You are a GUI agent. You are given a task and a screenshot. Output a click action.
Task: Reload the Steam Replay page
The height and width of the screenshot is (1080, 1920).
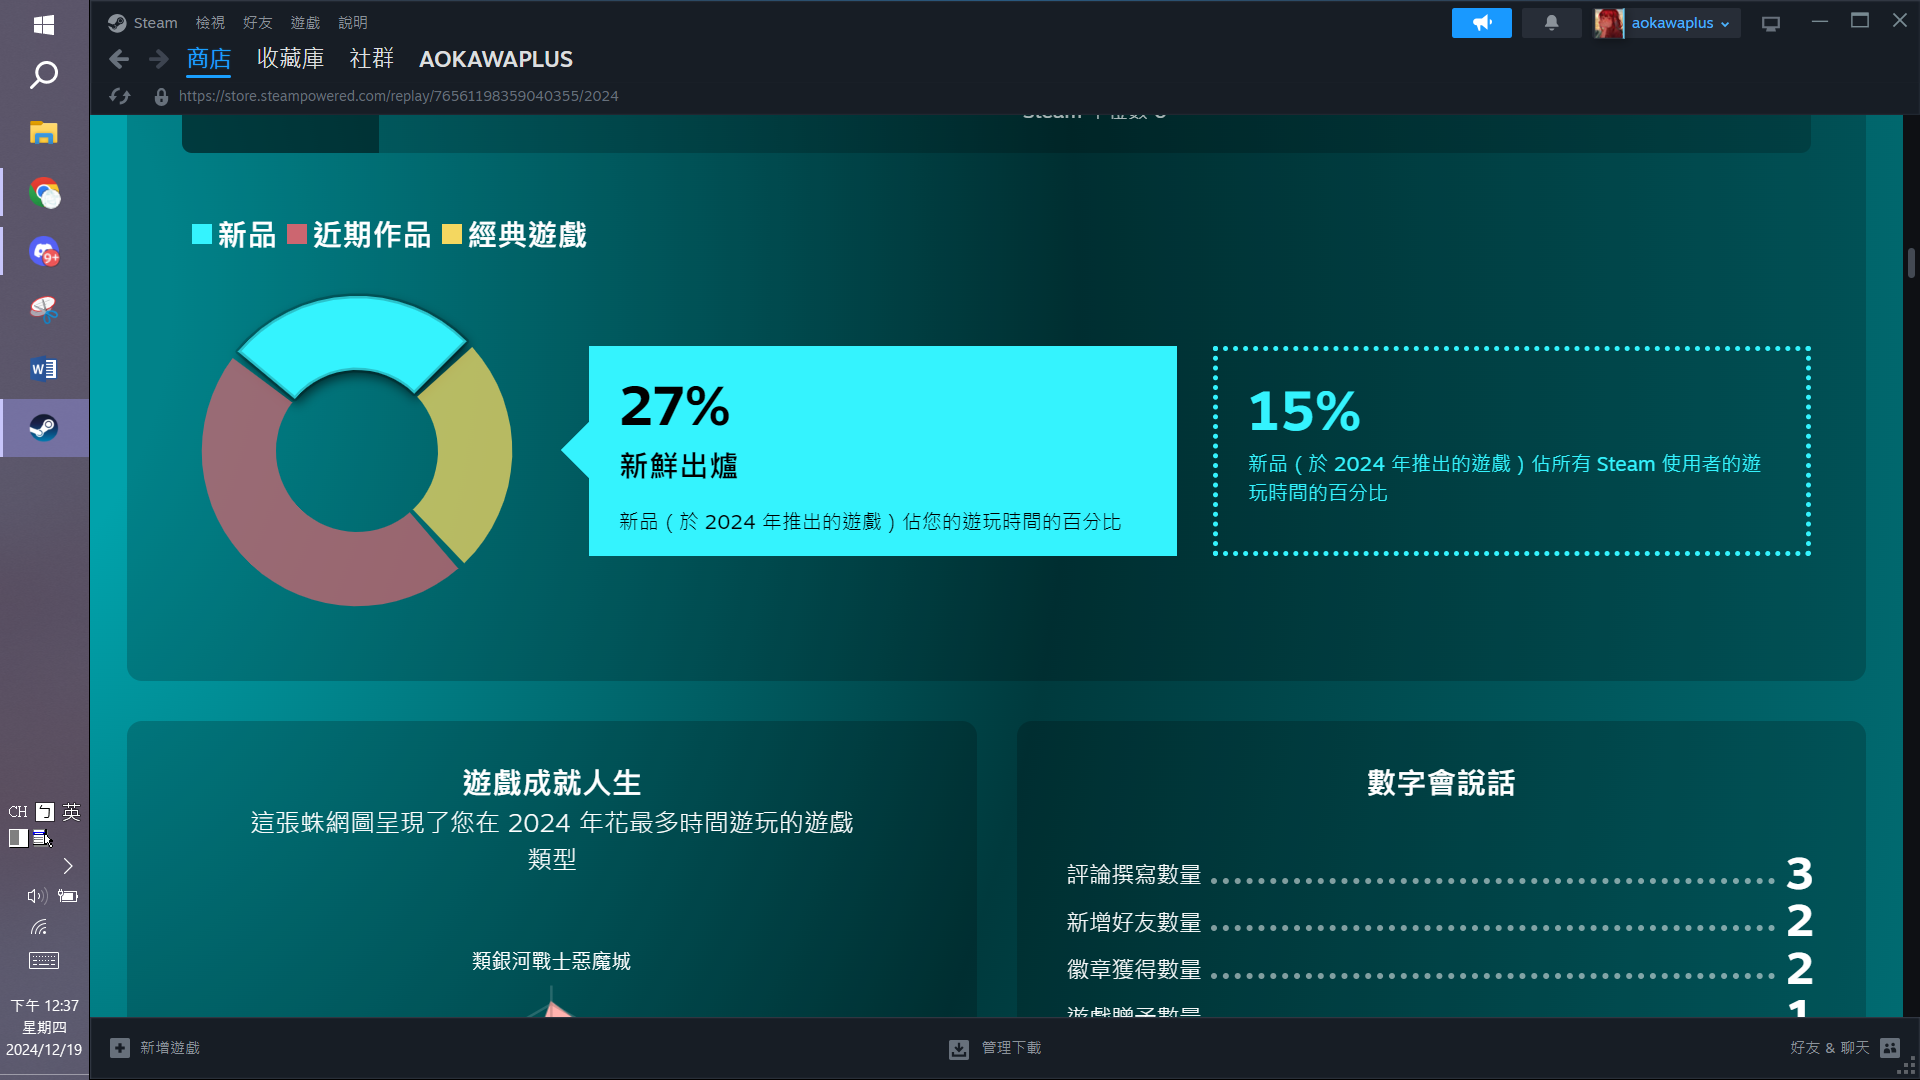120,96
